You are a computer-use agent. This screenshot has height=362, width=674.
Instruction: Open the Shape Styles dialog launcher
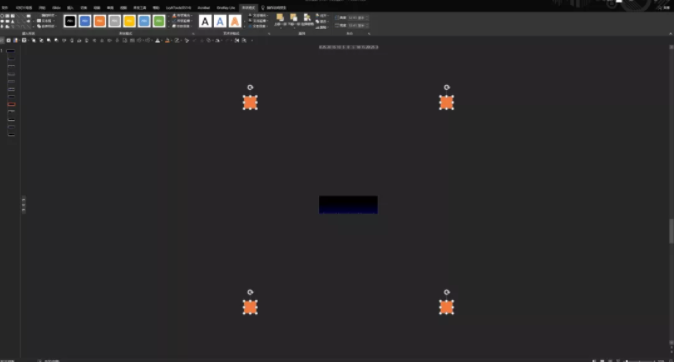coord(193,33)
